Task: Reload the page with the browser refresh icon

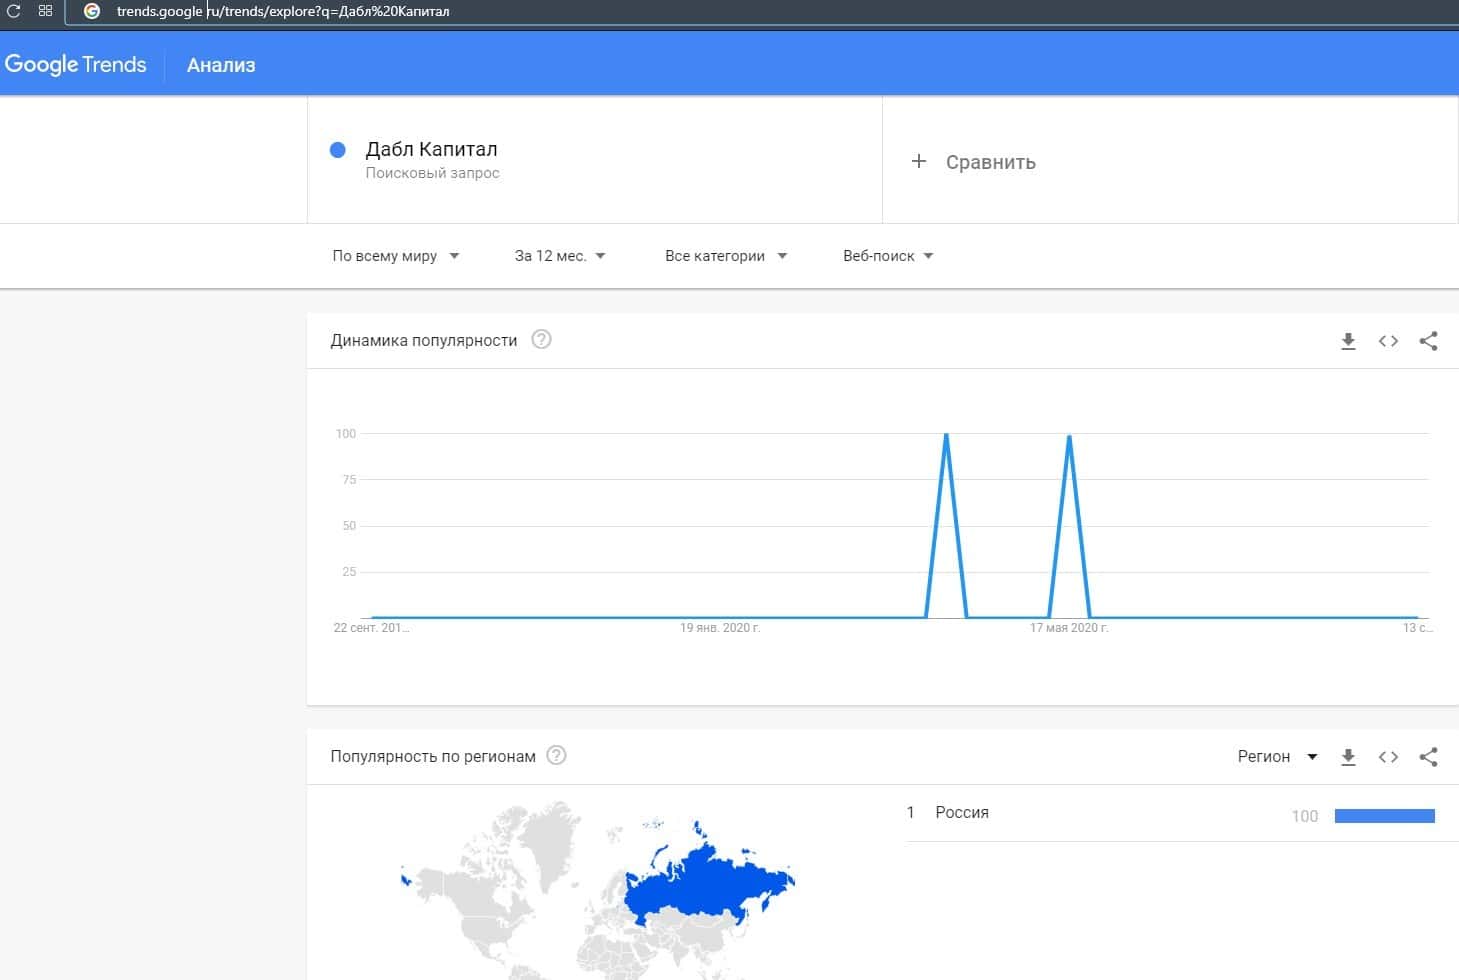Action: [14, 11]
